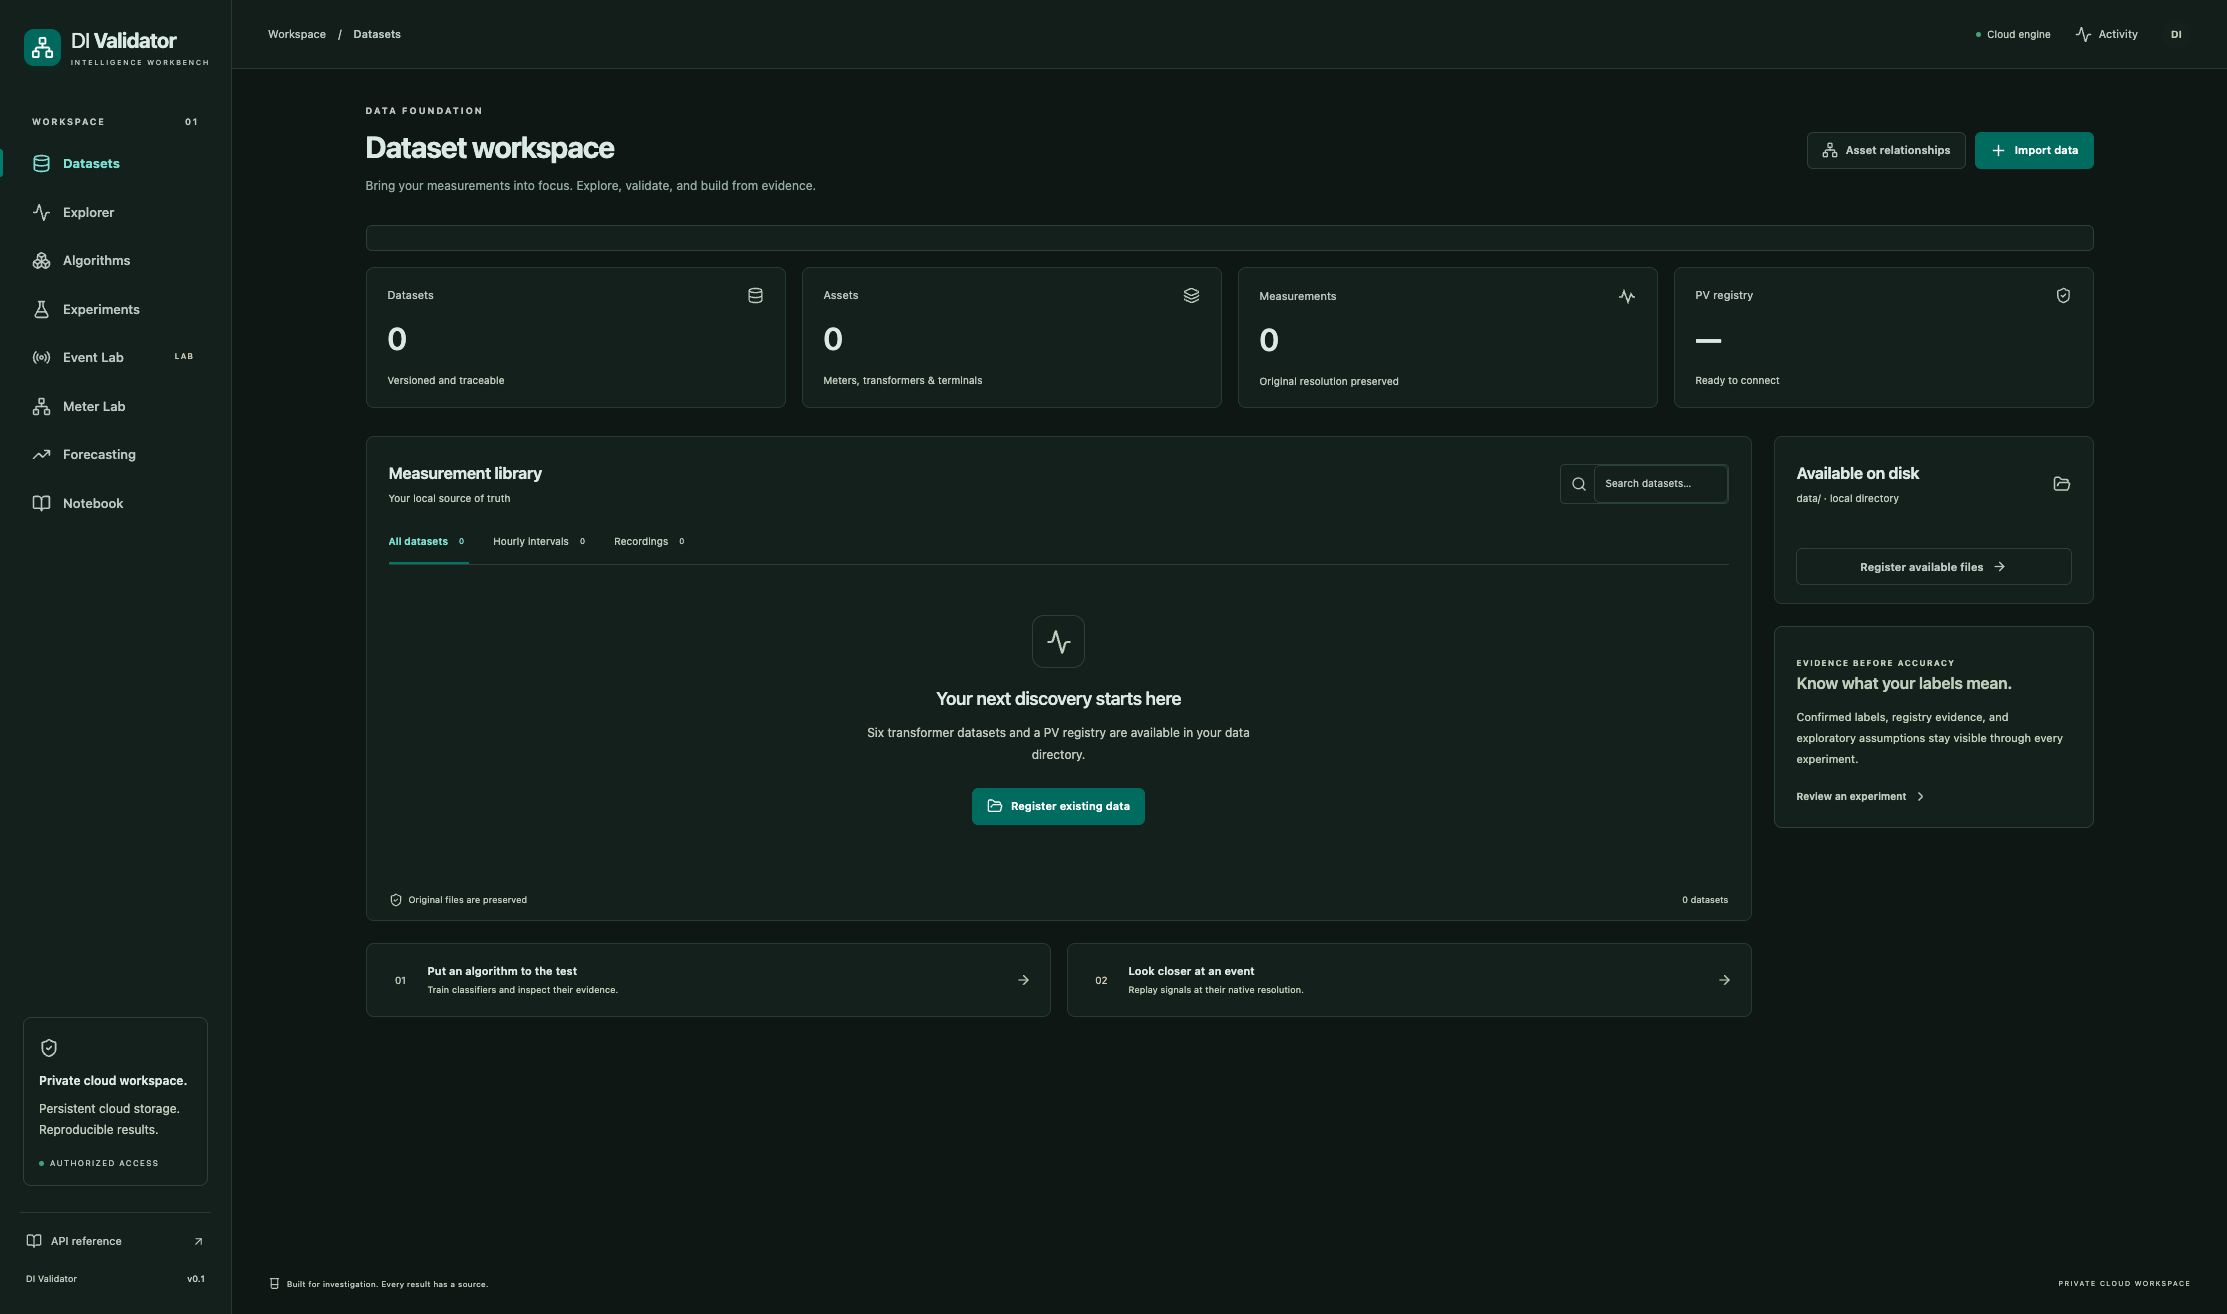Image resolution: width=2227 pixels, height=1314 pixels.
Task: Open Put an algorithm to the test card
Action: pos(708,980)
